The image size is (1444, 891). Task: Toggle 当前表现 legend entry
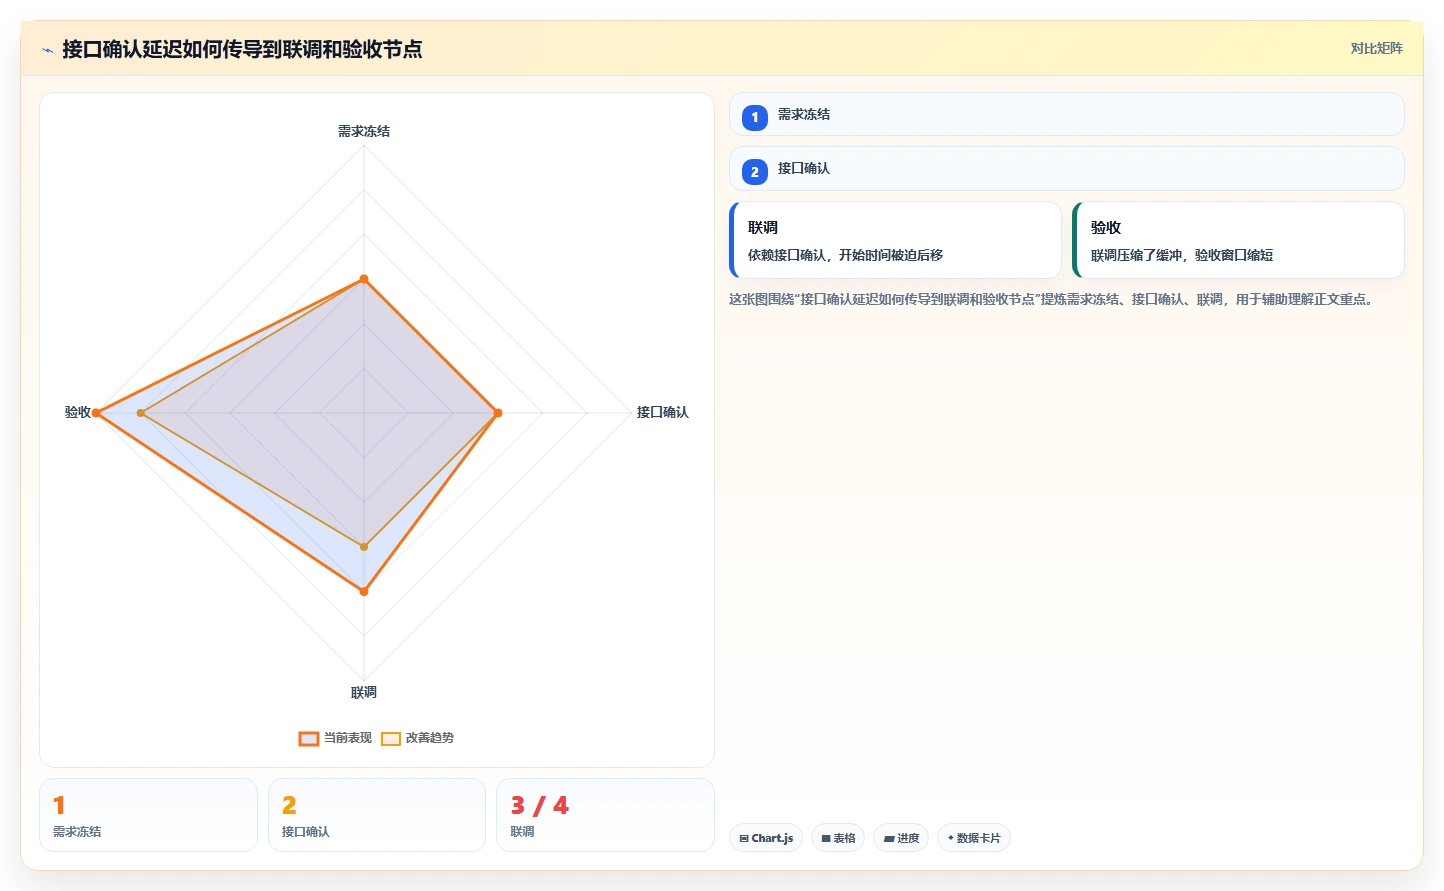[x=335, y=738]
